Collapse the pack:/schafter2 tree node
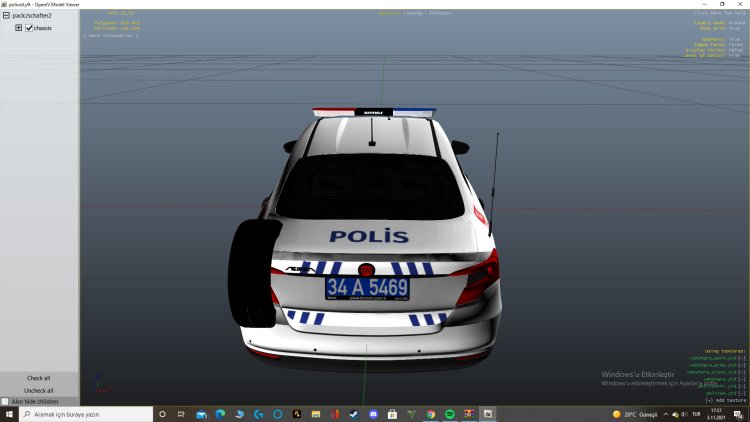Viewport: 750px width, 422px height. (7, 16)
